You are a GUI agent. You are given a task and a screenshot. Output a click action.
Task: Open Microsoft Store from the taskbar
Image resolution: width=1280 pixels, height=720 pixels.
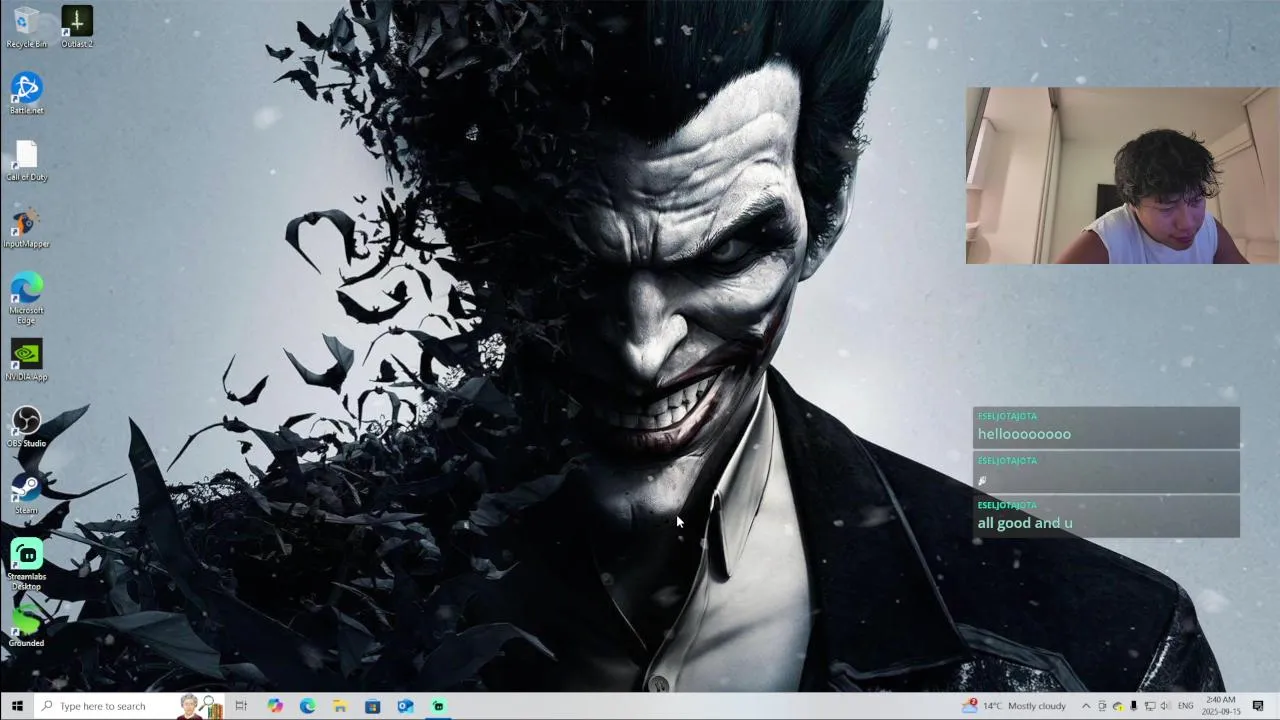(x=372, y=706)
